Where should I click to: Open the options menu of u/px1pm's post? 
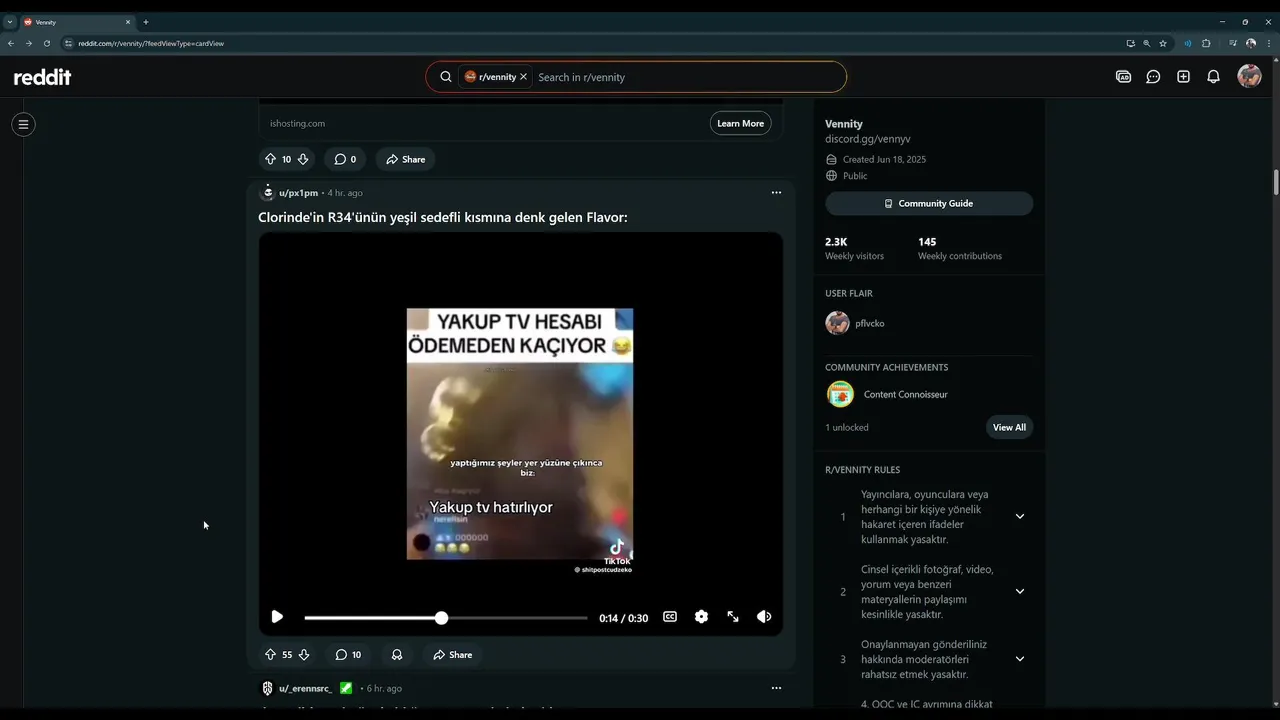click(x=776, y=192)
